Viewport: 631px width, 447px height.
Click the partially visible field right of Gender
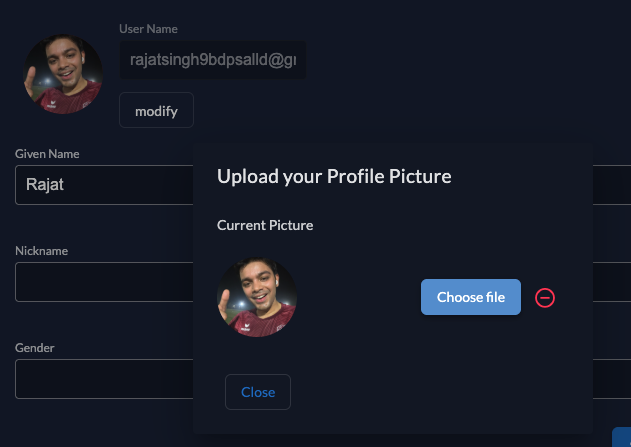(611, 379)
